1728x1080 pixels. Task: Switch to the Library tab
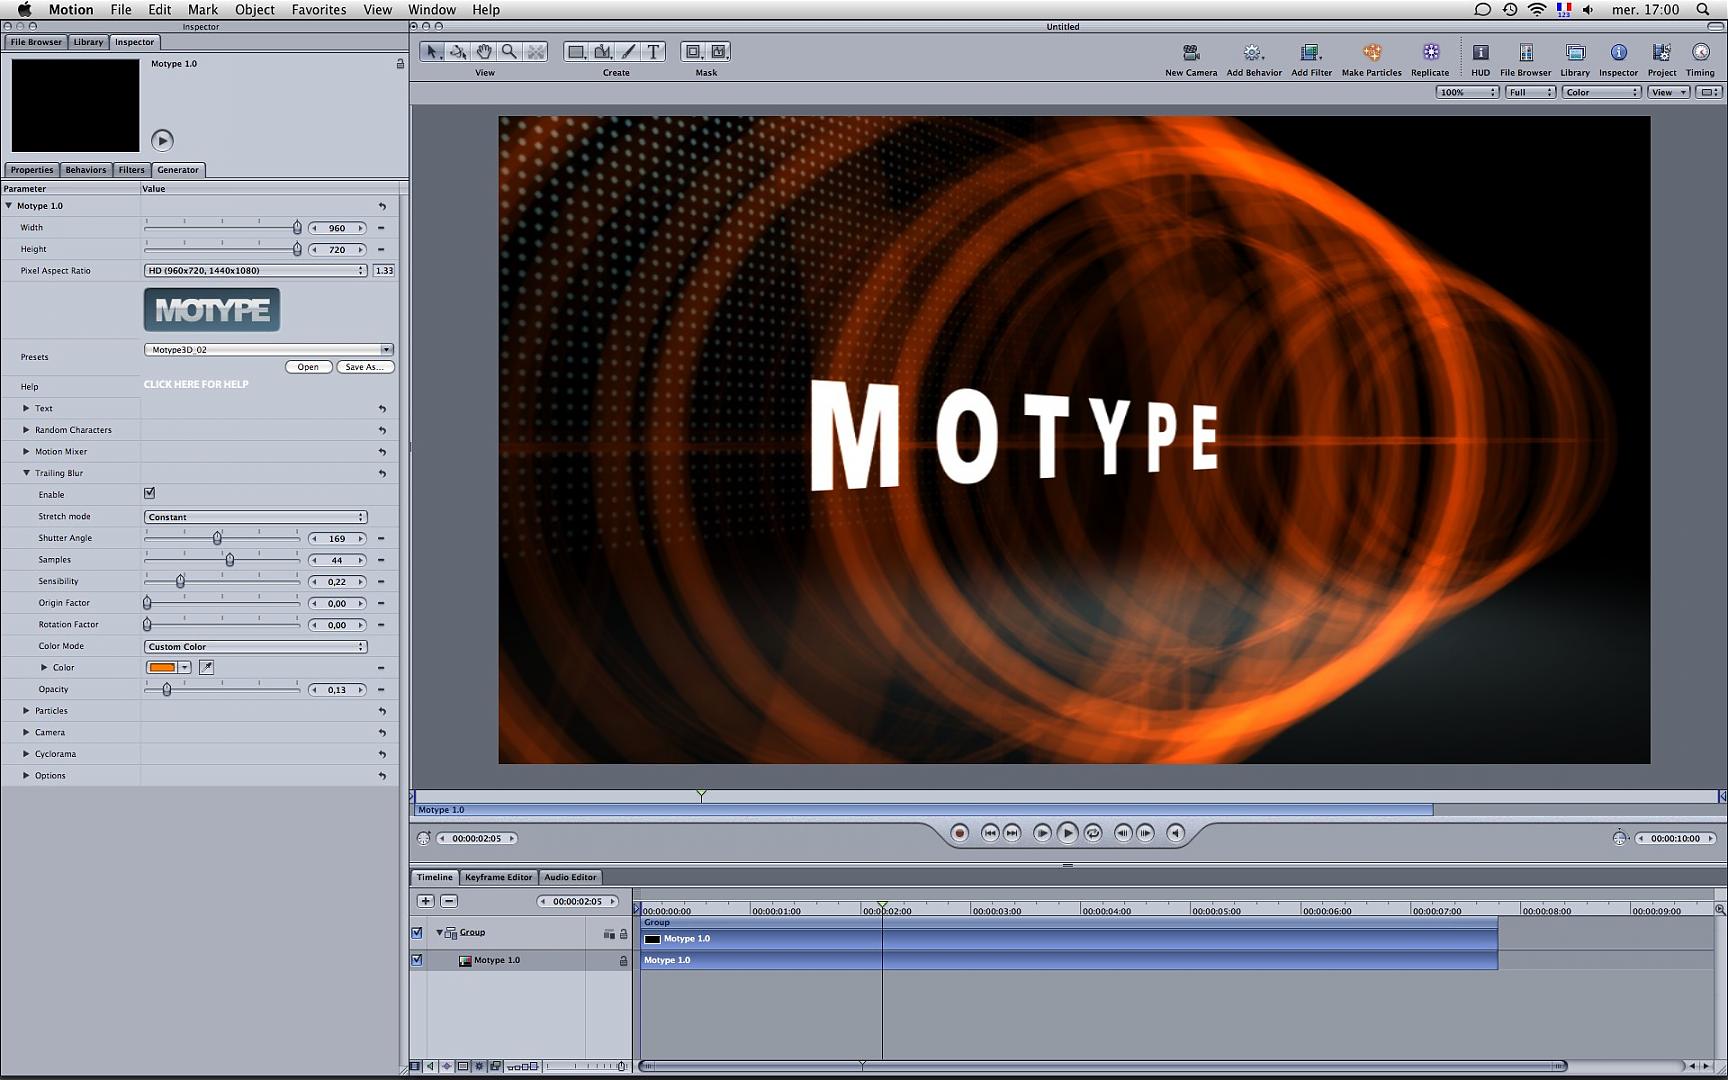click(x=88, y=42)
